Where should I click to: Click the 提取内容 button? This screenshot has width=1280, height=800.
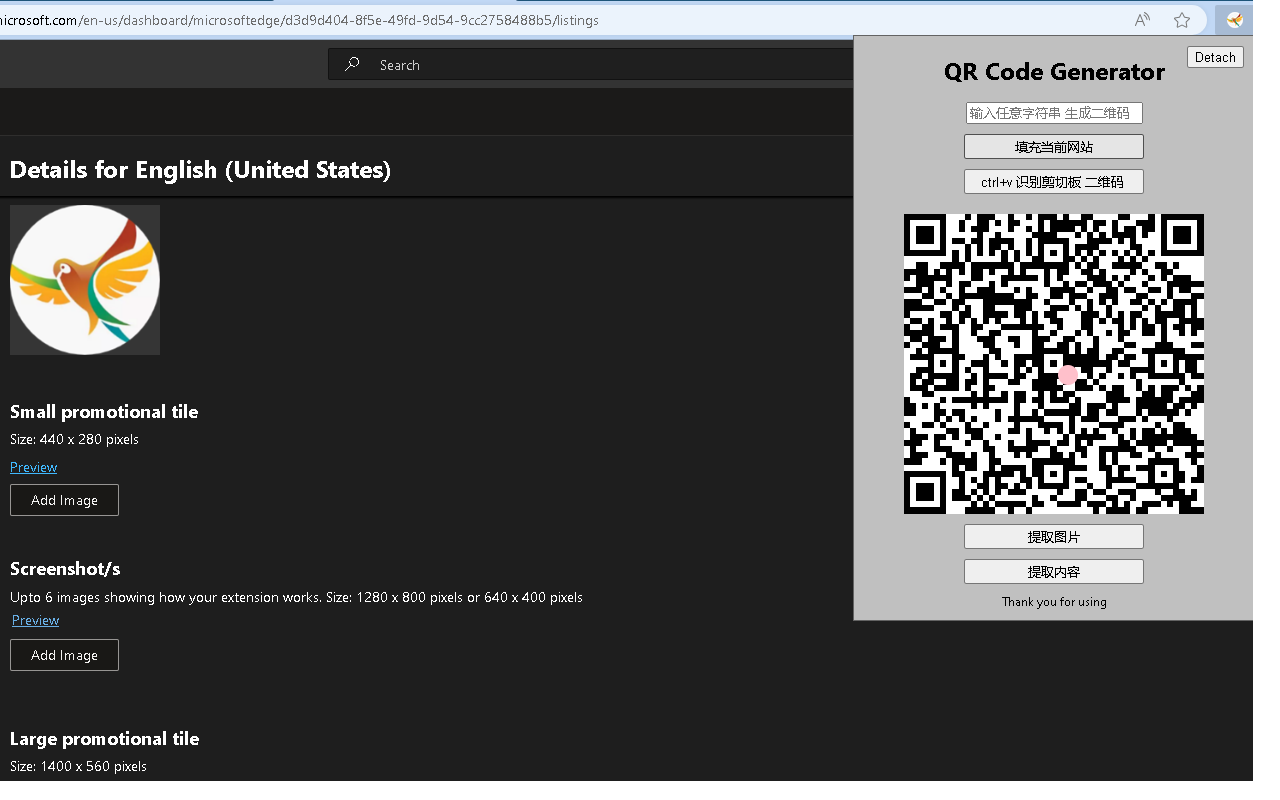[1054, 572]
